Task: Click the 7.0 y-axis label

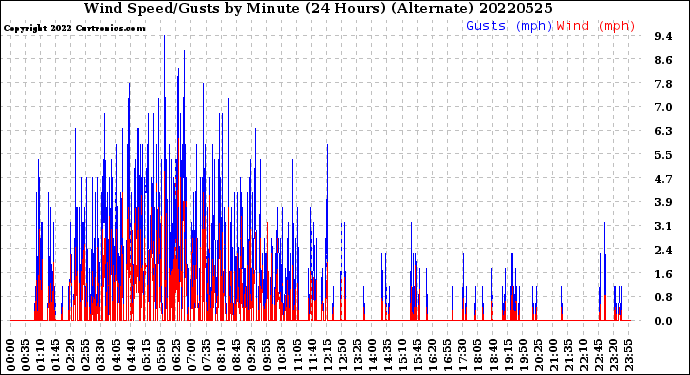Action: [x=664, y=107]
